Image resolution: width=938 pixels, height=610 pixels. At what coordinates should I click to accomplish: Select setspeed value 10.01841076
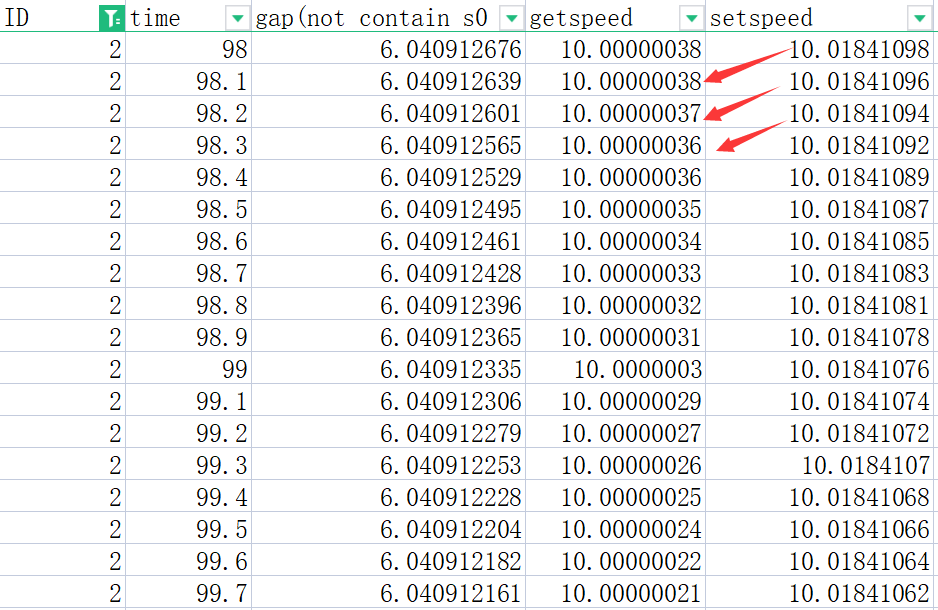(x=820, y=368)
